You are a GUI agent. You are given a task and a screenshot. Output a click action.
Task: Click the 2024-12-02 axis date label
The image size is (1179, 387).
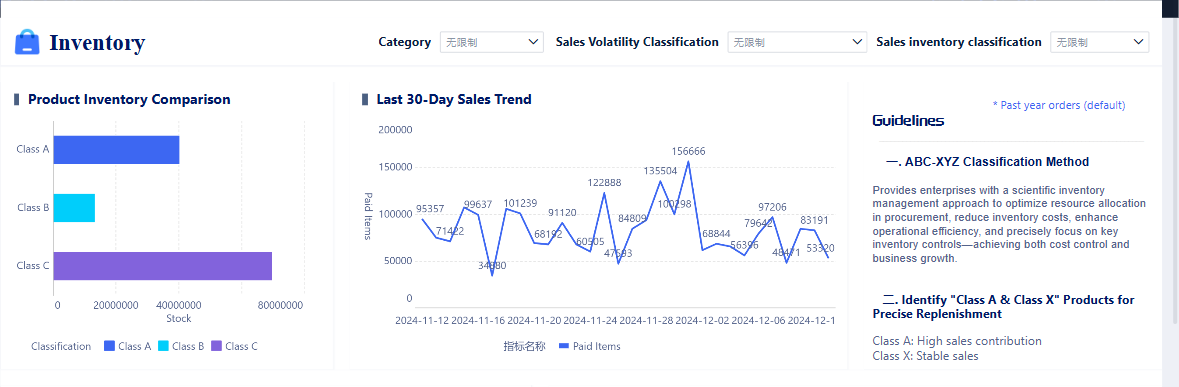pyautogui.click(x=702, y=320)
